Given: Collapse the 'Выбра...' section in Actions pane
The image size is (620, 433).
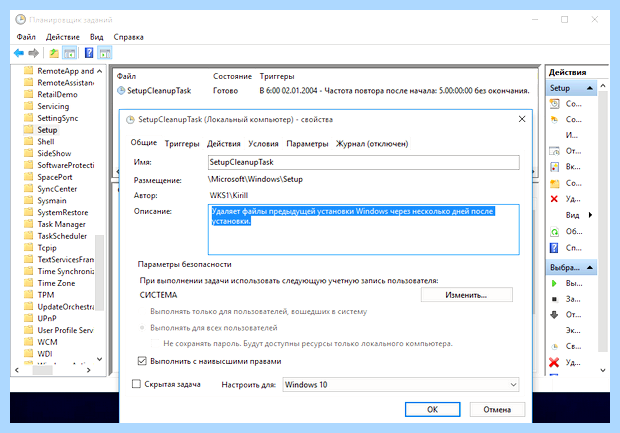Looking at the screenshot, I should pyautogui.click(x=590, y=267).
